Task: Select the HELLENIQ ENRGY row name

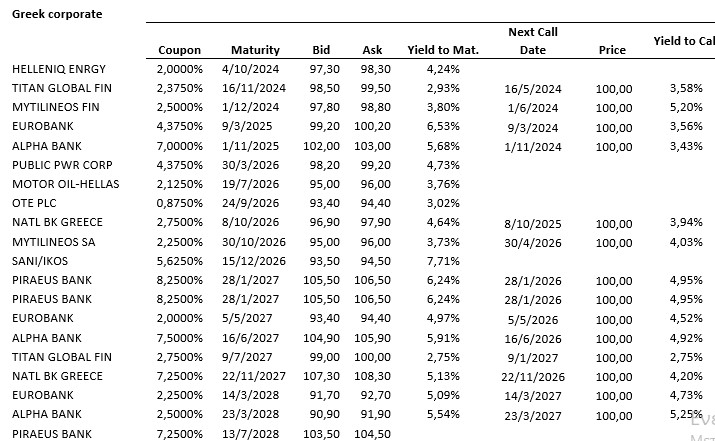Action: coord(59,69)
